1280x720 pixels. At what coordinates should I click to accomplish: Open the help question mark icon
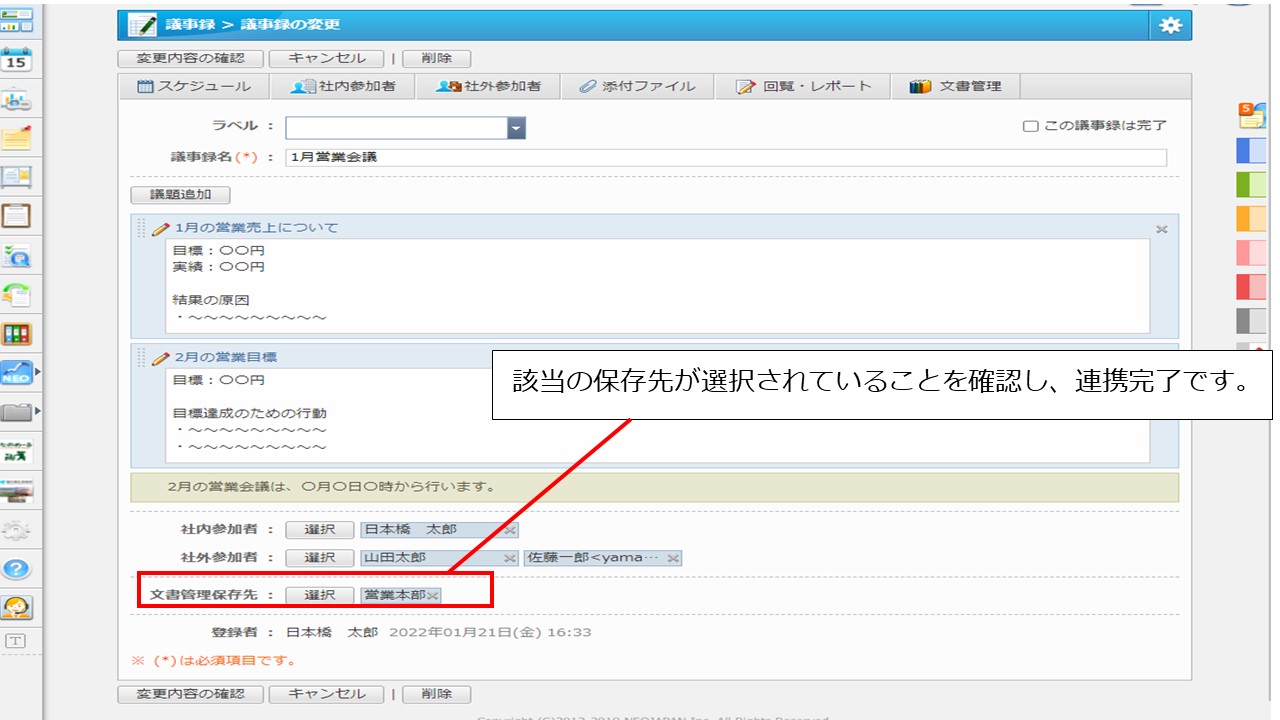pos(17,569)
